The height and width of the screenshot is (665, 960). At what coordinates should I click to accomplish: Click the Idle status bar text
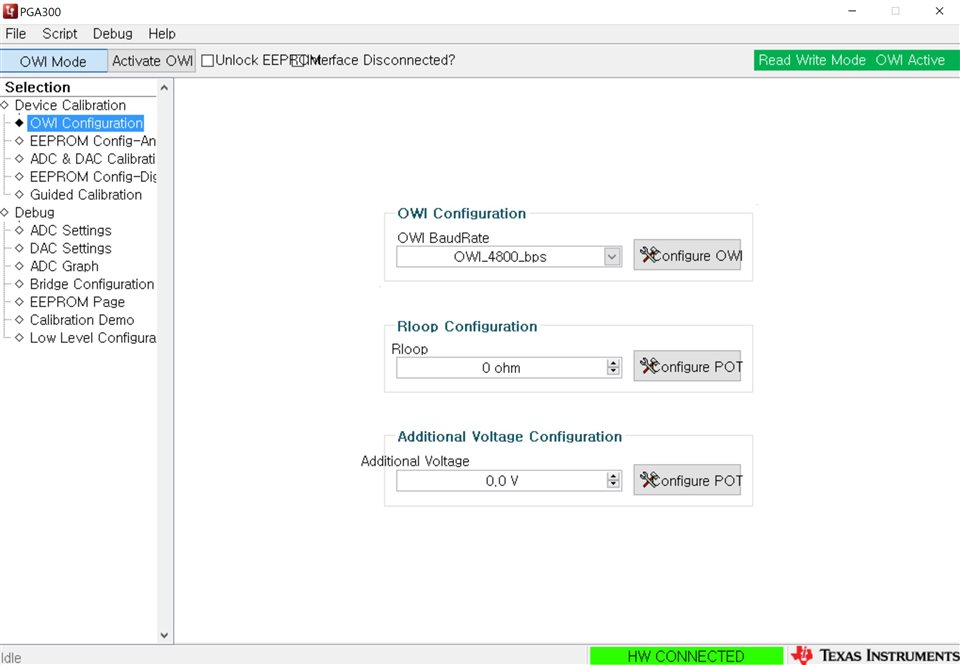click(x=11, y=657)
